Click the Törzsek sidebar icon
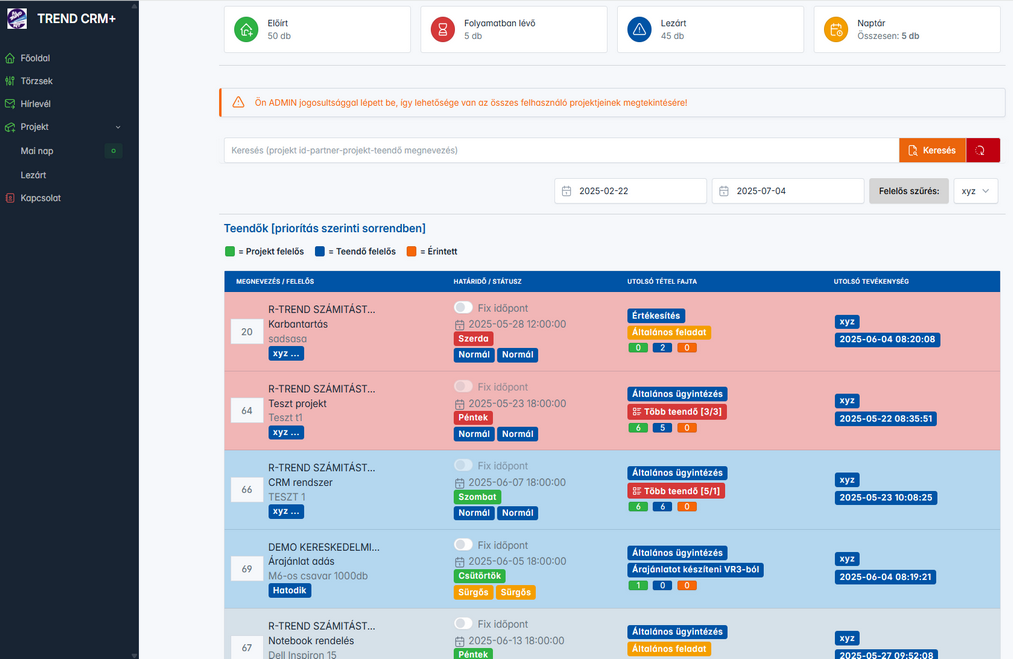The height and width of the screenshot is (659, 1013). click(x=10, y=81)
